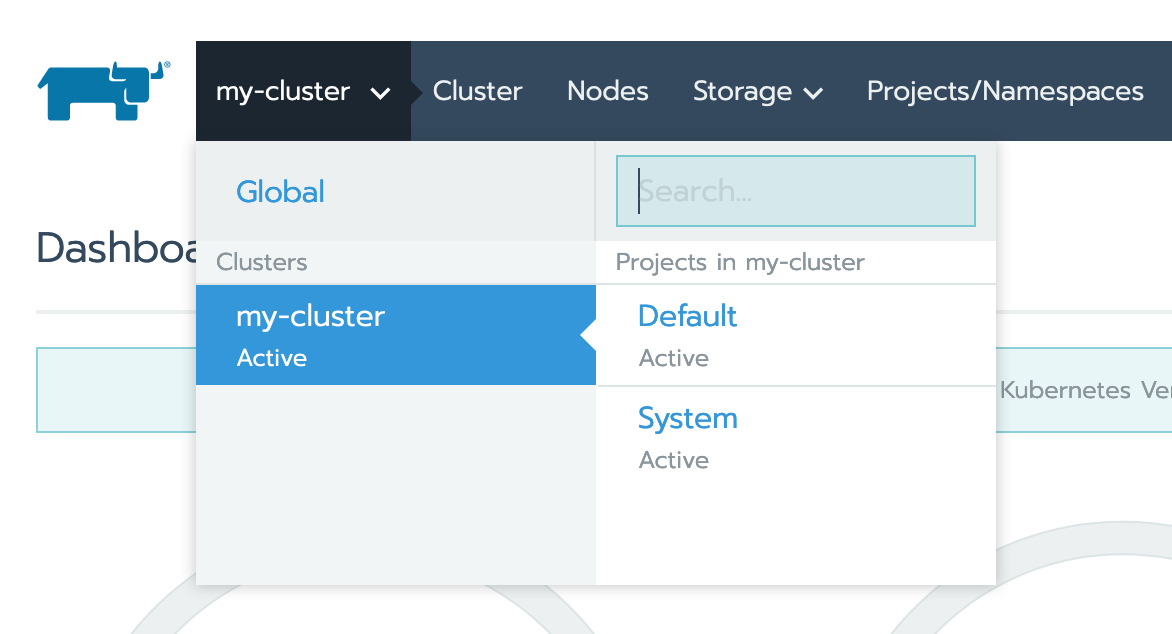
Task: Click Active status under my-cluster entry
Action: (272, 358)
